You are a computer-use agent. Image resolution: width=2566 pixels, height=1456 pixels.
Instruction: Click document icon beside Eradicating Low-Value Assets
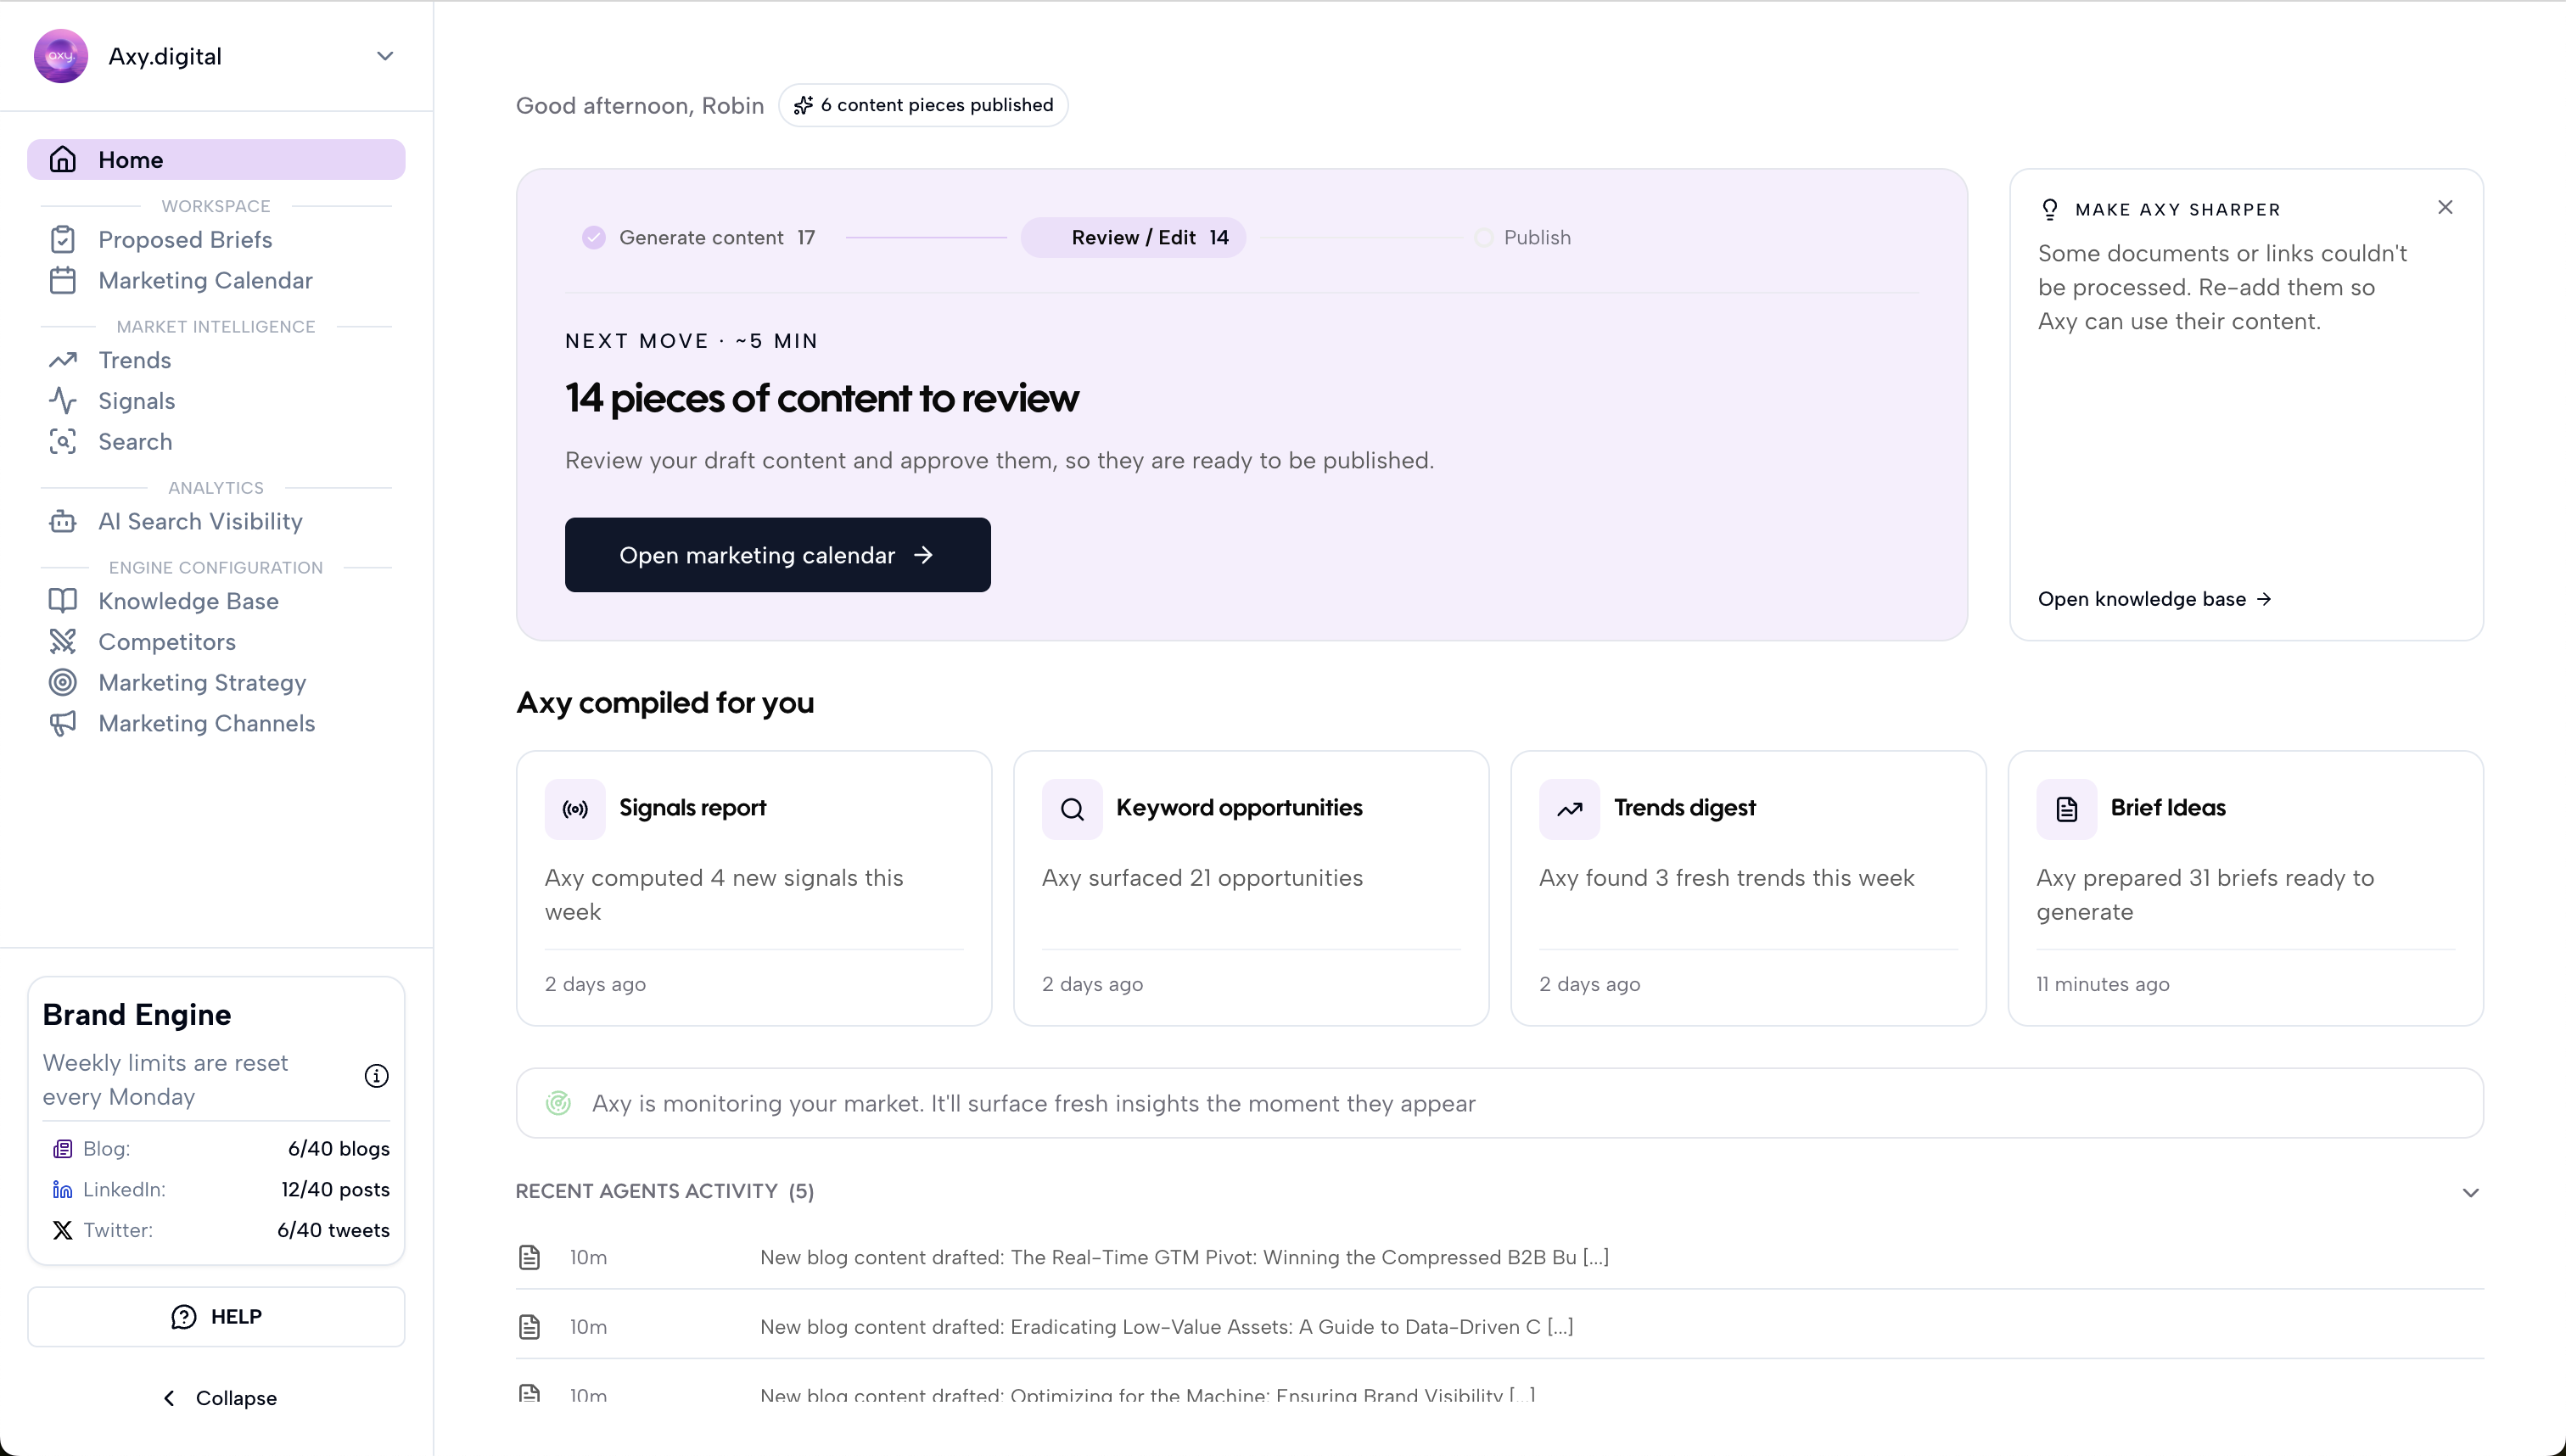pyautogui.click(x=530, y=1327)
